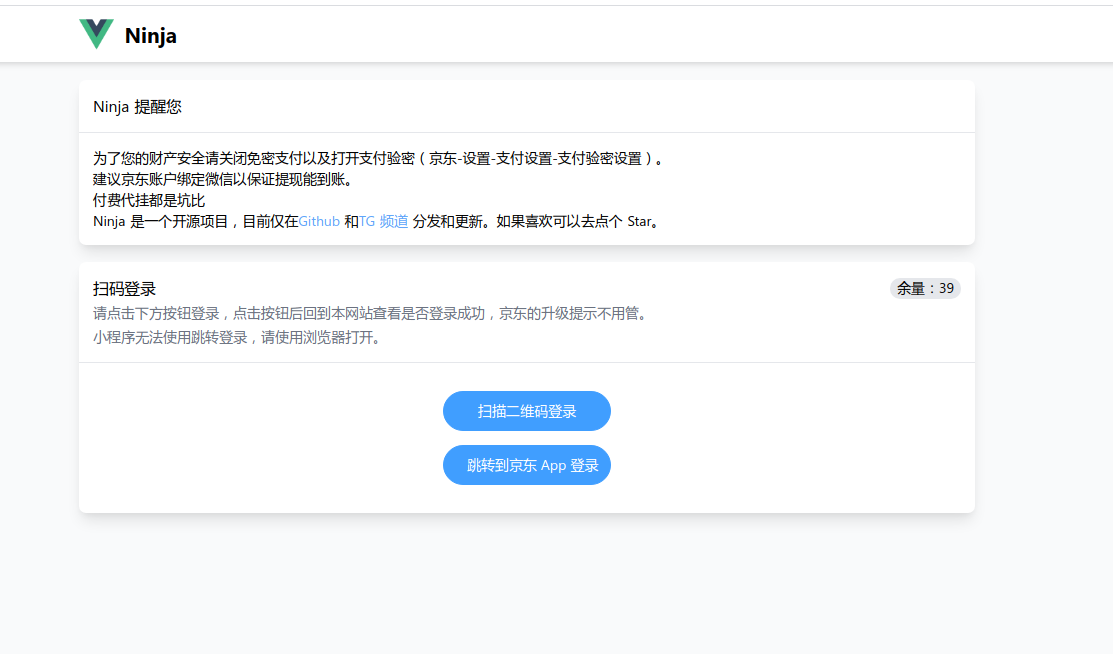
Task: Click the text 请点击下方按钮登录
Action: [x=156, y=313]
